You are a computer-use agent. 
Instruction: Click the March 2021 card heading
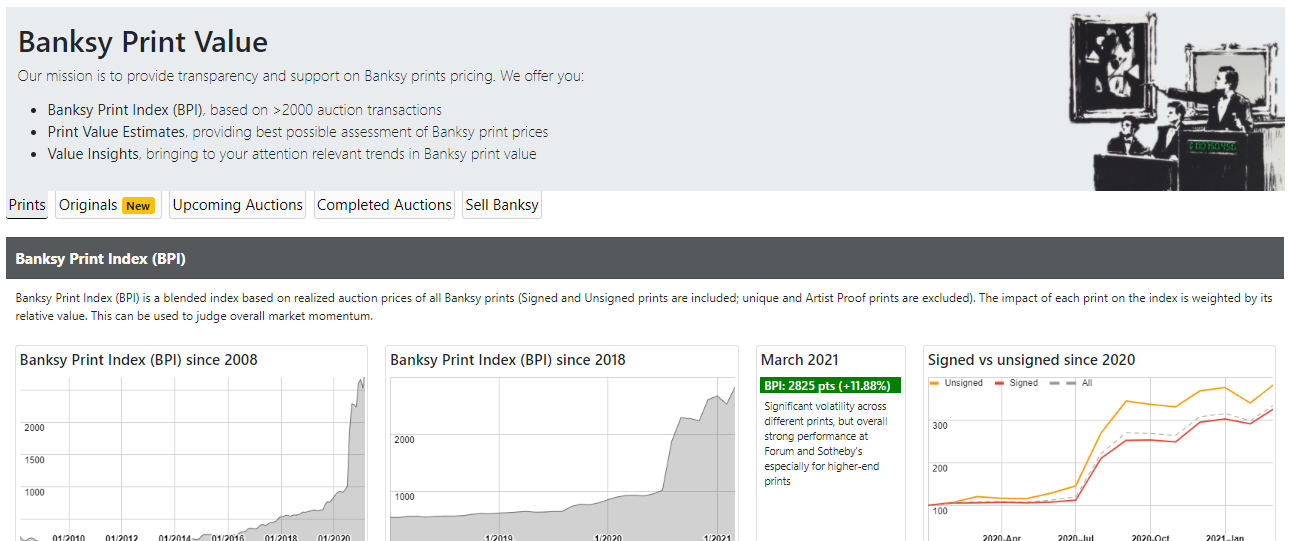coord(799,360)
